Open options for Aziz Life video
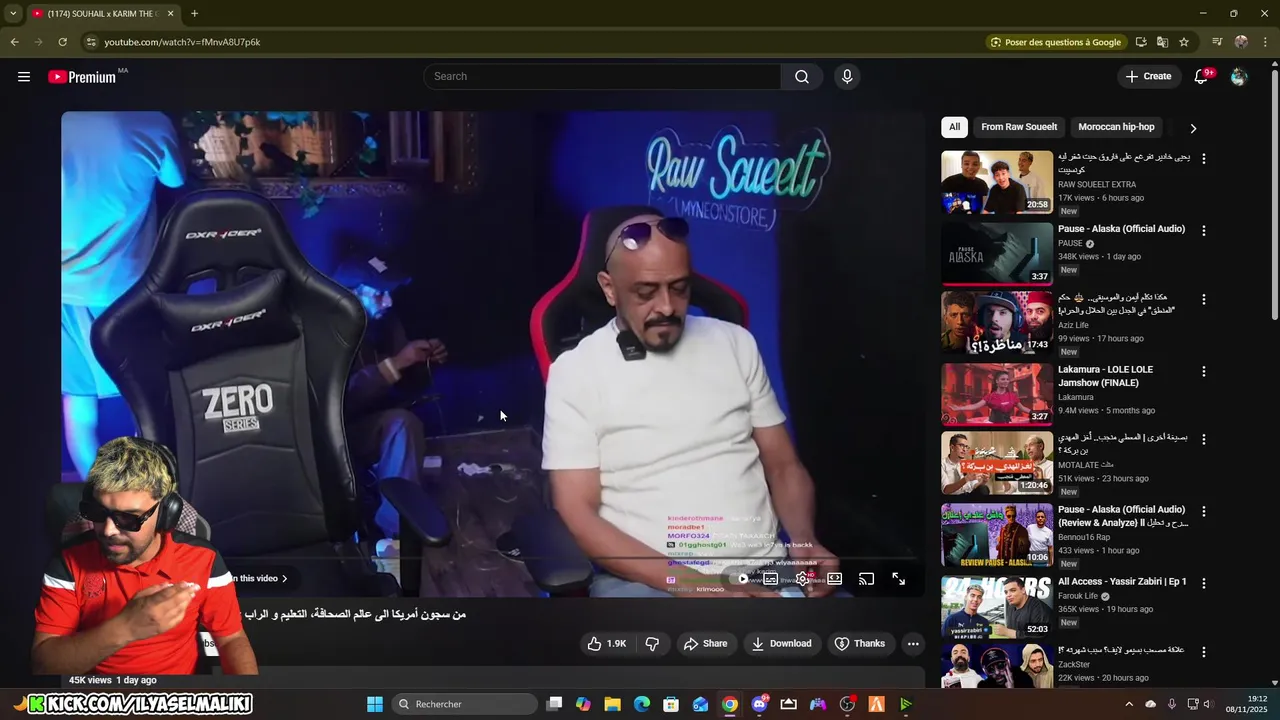This screenshot has height=720, width=1280. coord(1204,299)
